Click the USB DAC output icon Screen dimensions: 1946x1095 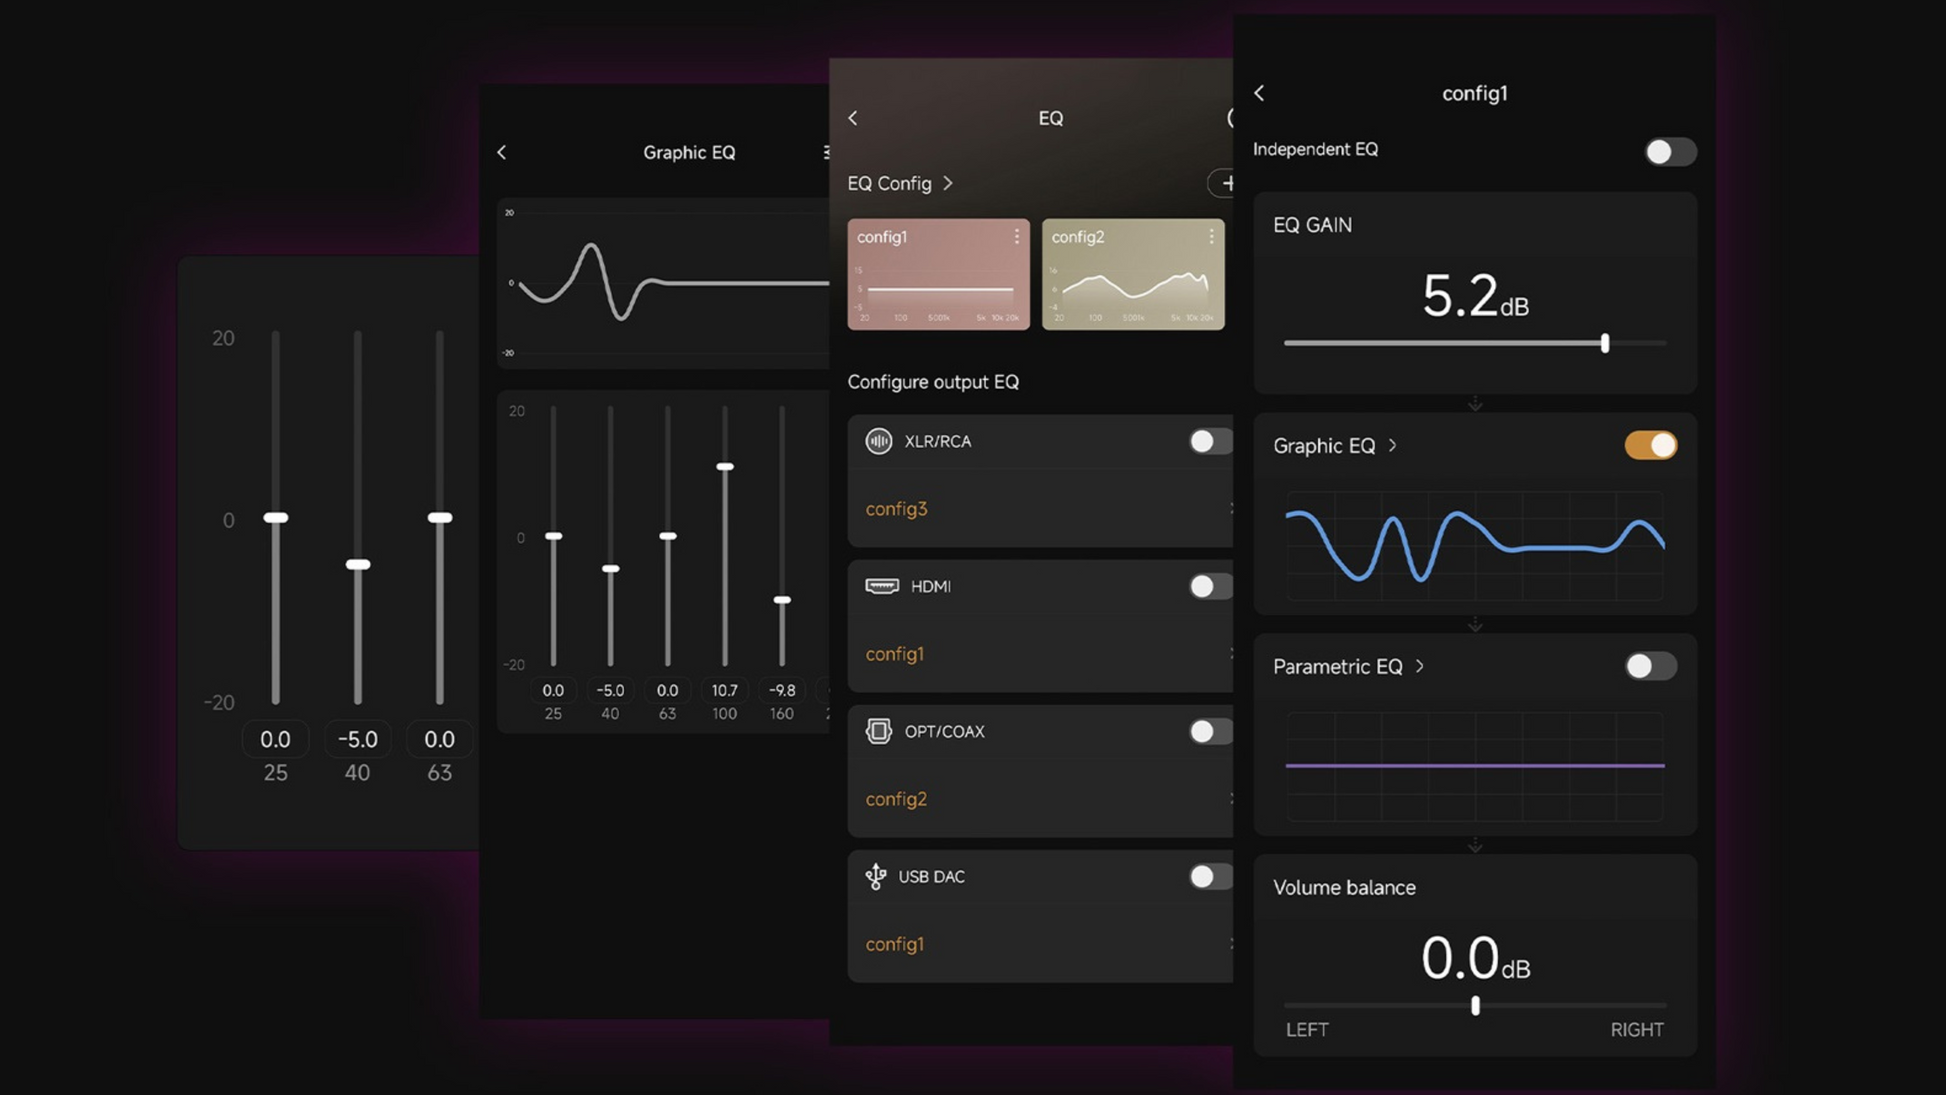pos(876,876)
